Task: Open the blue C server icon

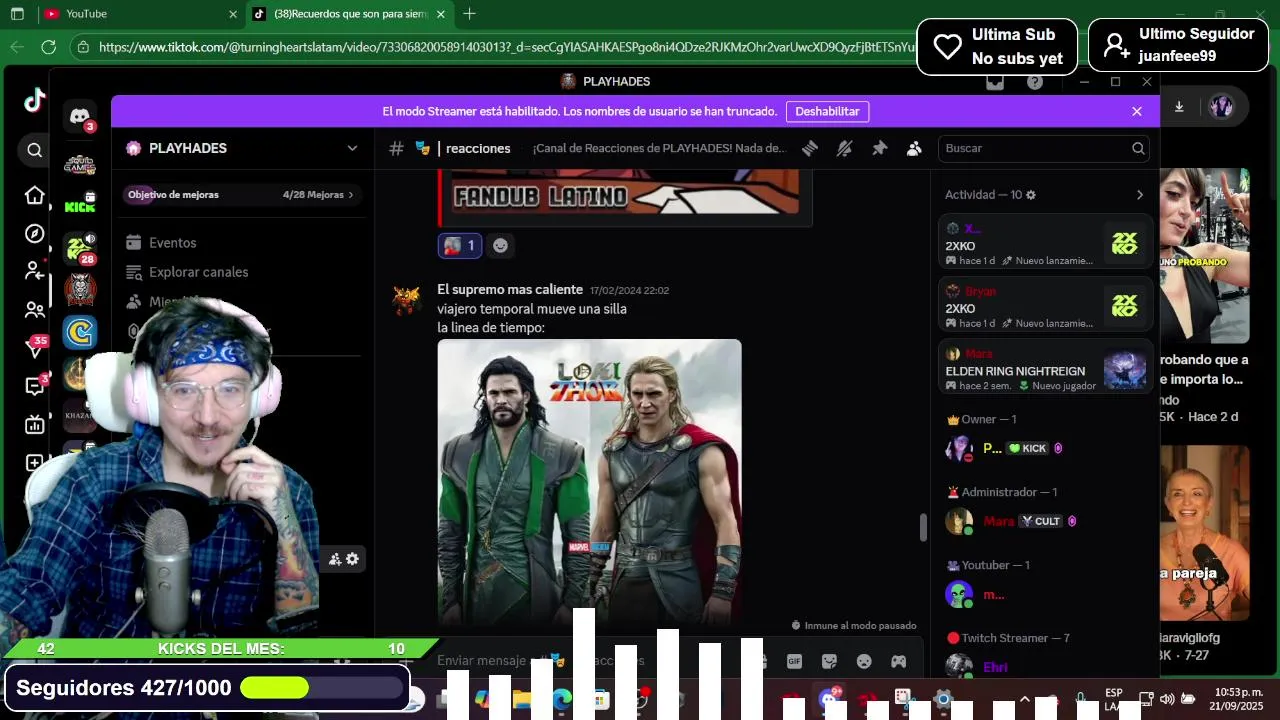Action: (80, 332)
